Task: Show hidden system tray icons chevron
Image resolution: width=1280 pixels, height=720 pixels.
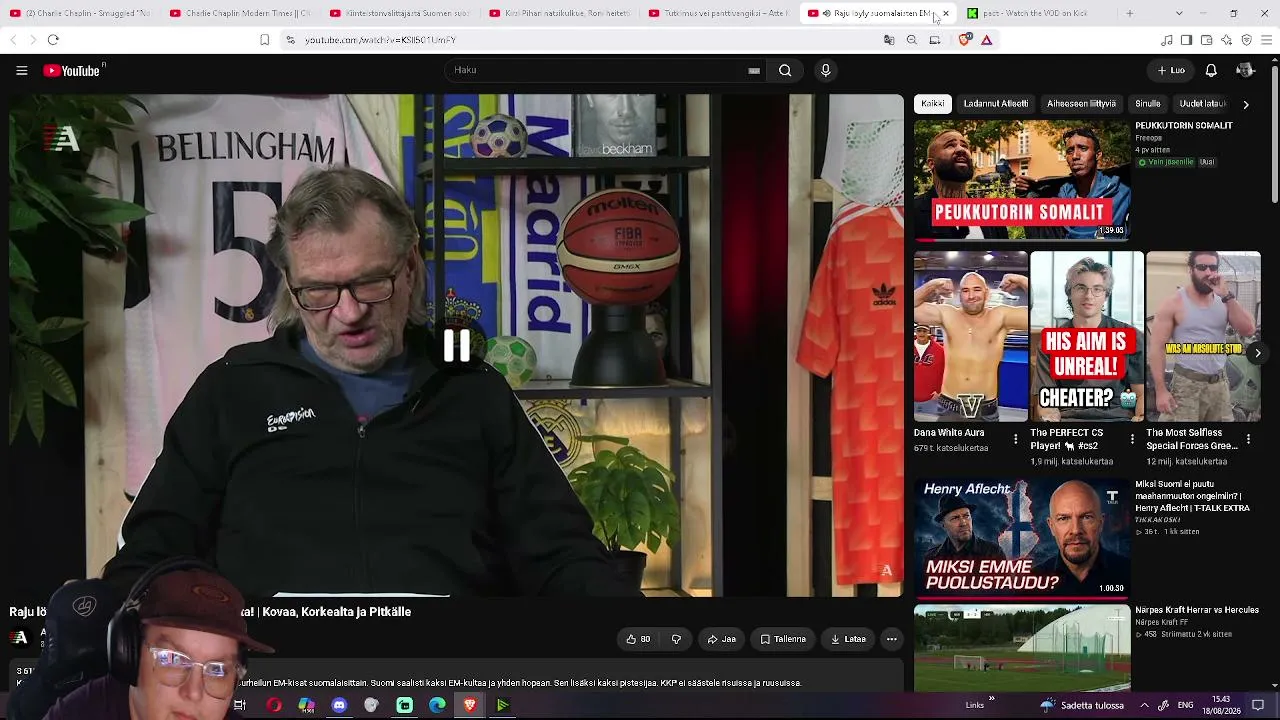Action: point(1145,705)
